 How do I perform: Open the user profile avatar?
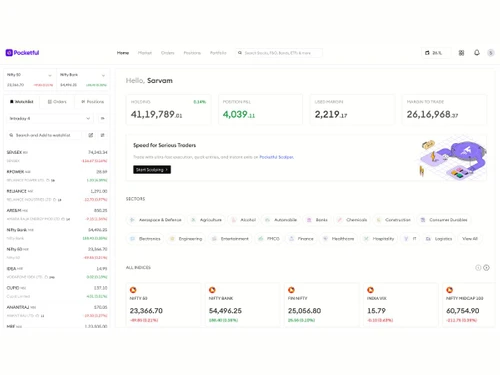491,53
